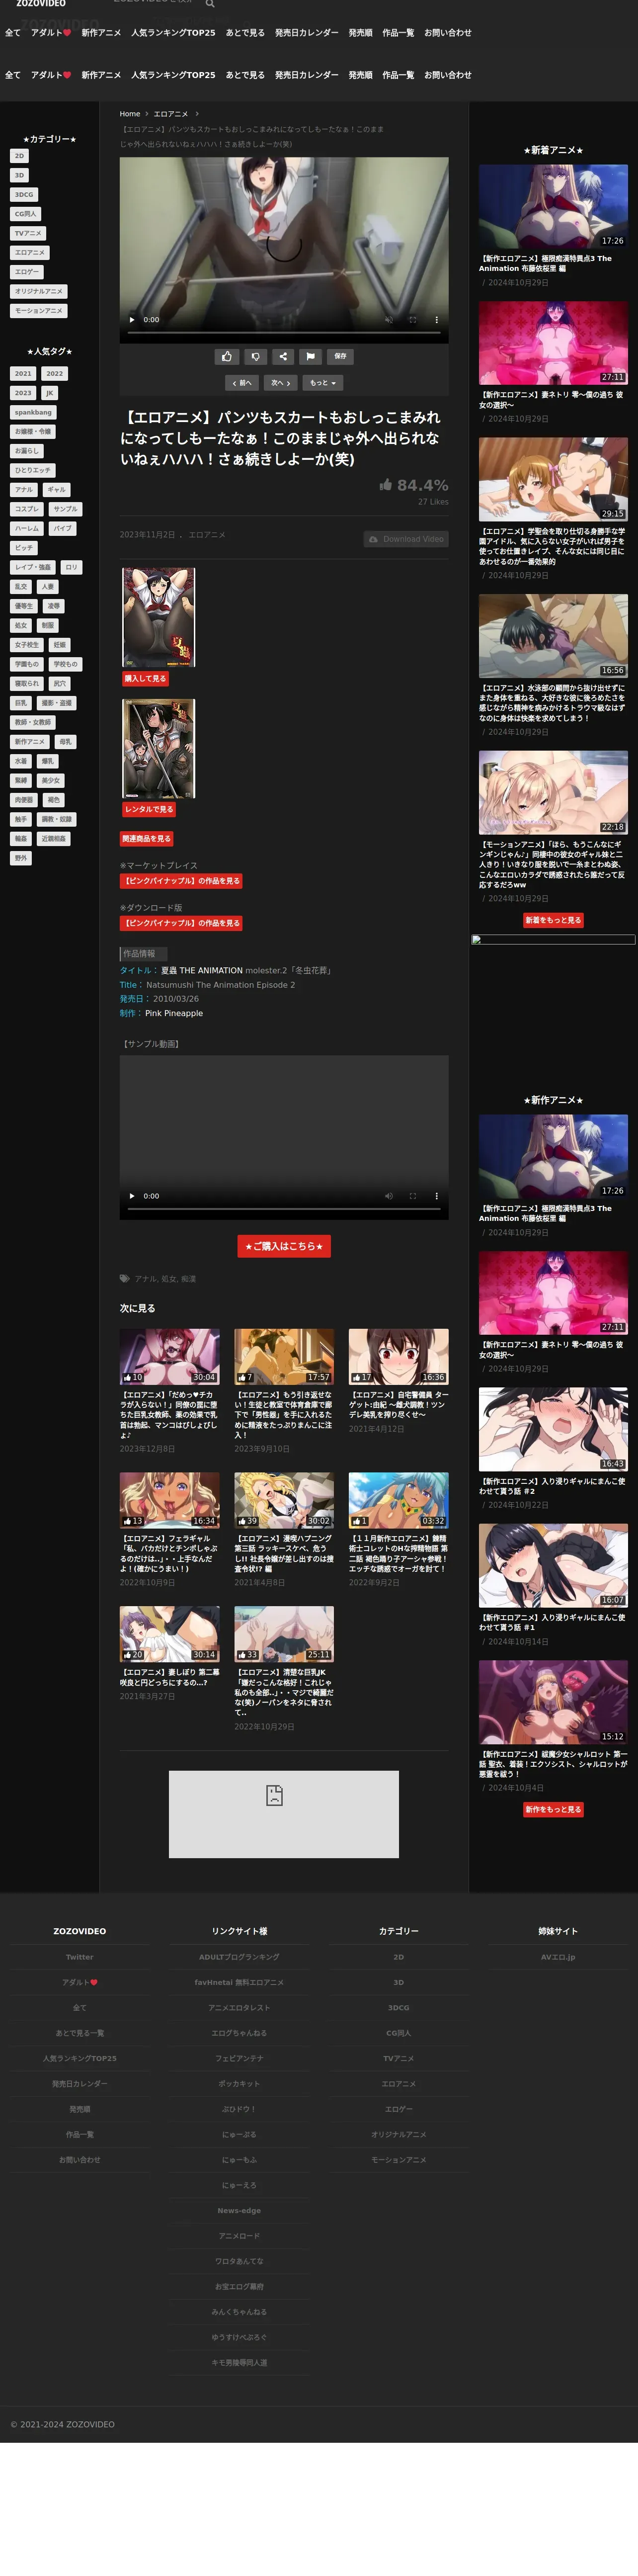Image resolution: width=638 pixels, height=2576 pixels.
Task: Click the Pink Pineapple studio name
Action: (174, 1013)
